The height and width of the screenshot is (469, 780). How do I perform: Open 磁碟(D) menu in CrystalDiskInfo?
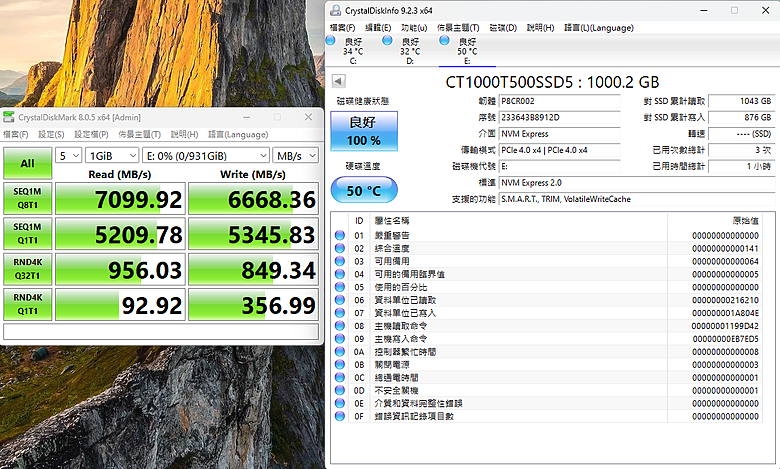503,28
